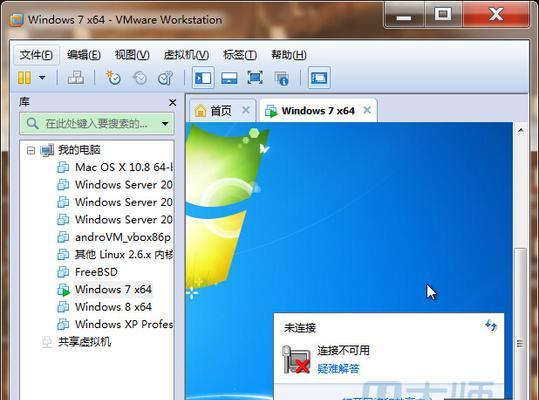This screenshot has width=539, height=400.
Task: Select the Windows 8 x64 virtual machine
Action: coord(113,307)
